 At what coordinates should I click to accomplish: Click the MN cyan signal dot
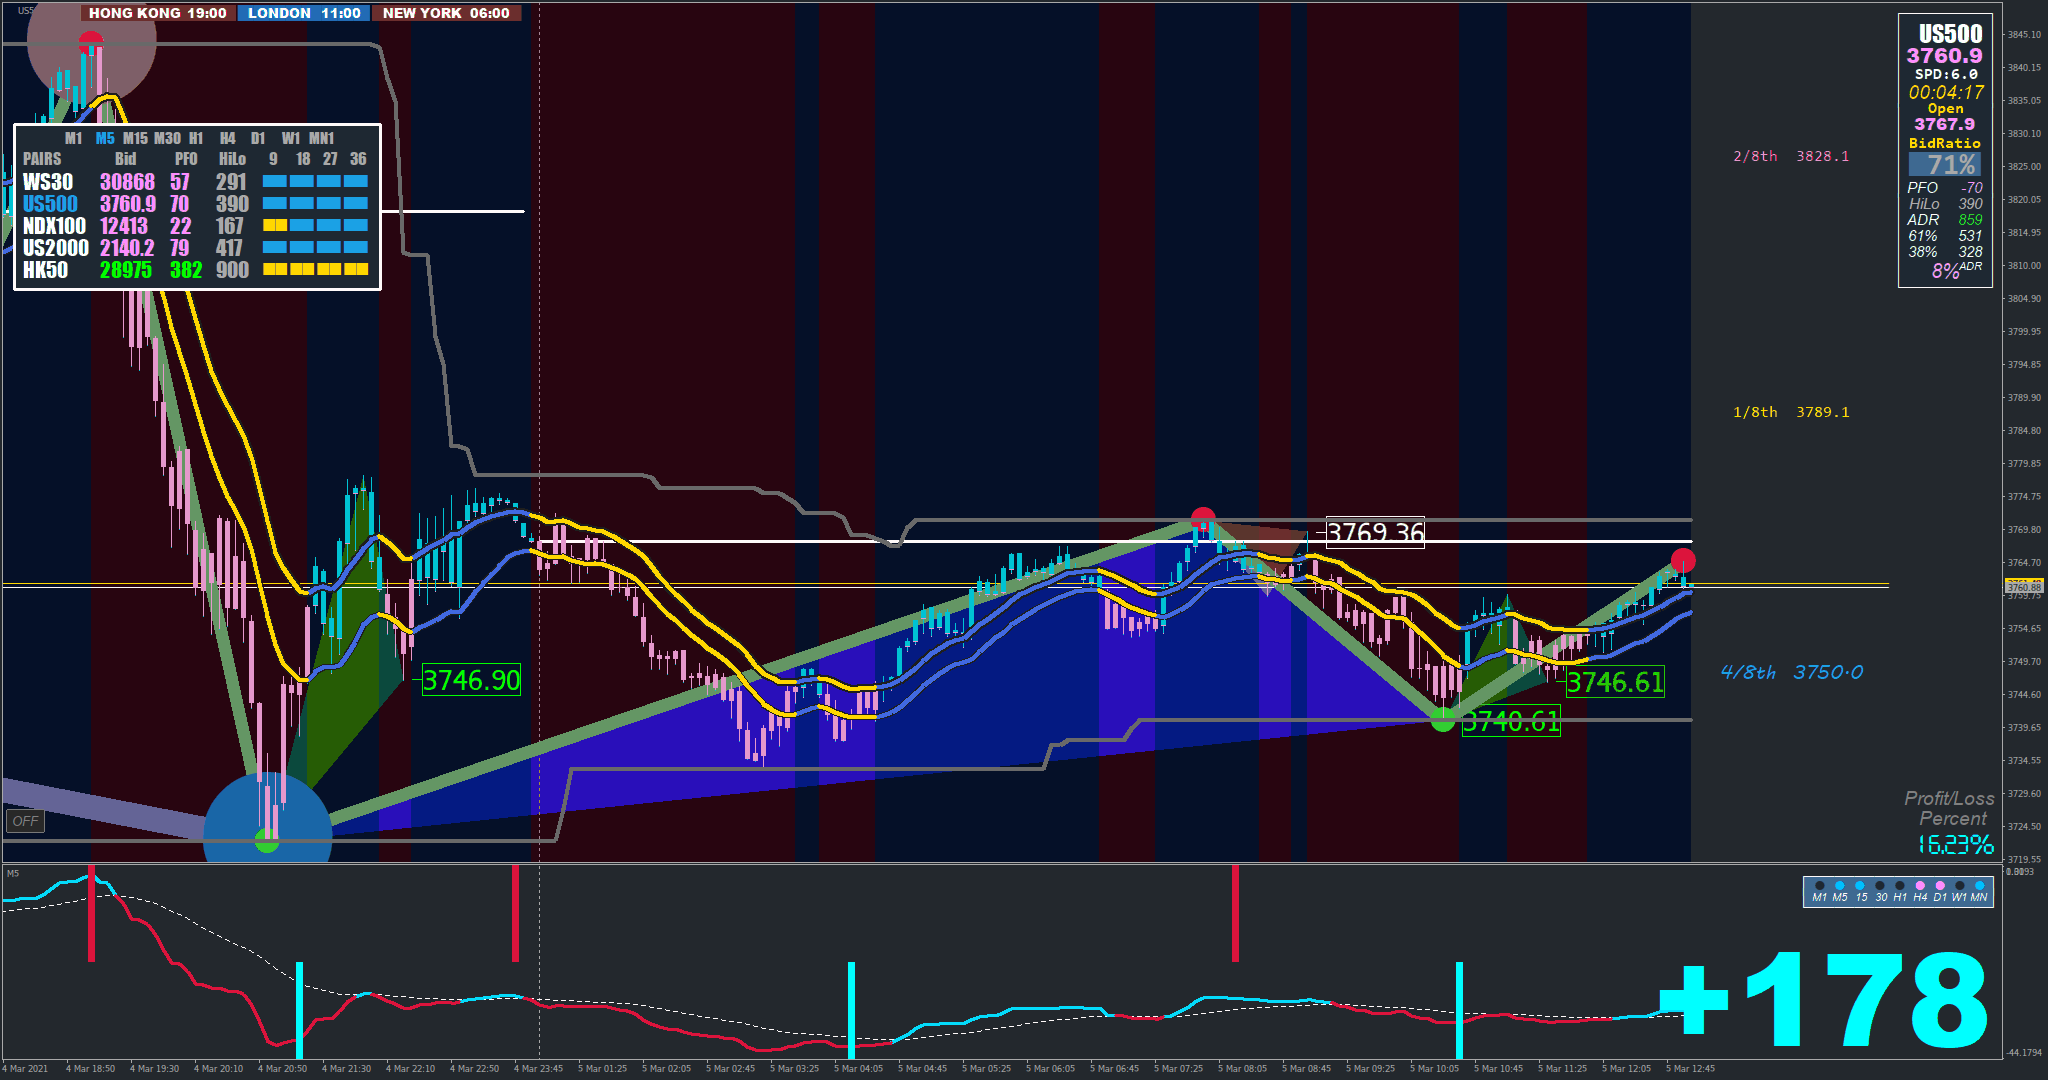tap(1979, 885)
